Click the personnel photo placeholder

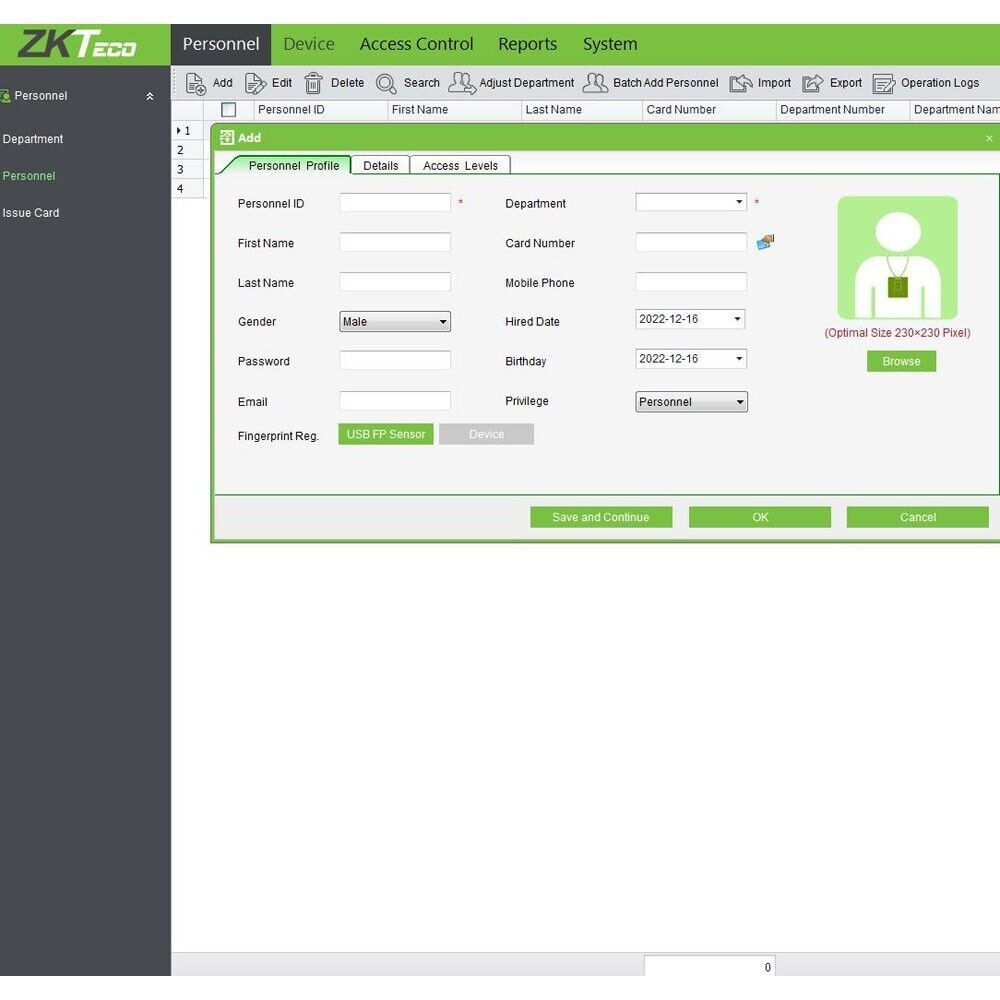897,258
